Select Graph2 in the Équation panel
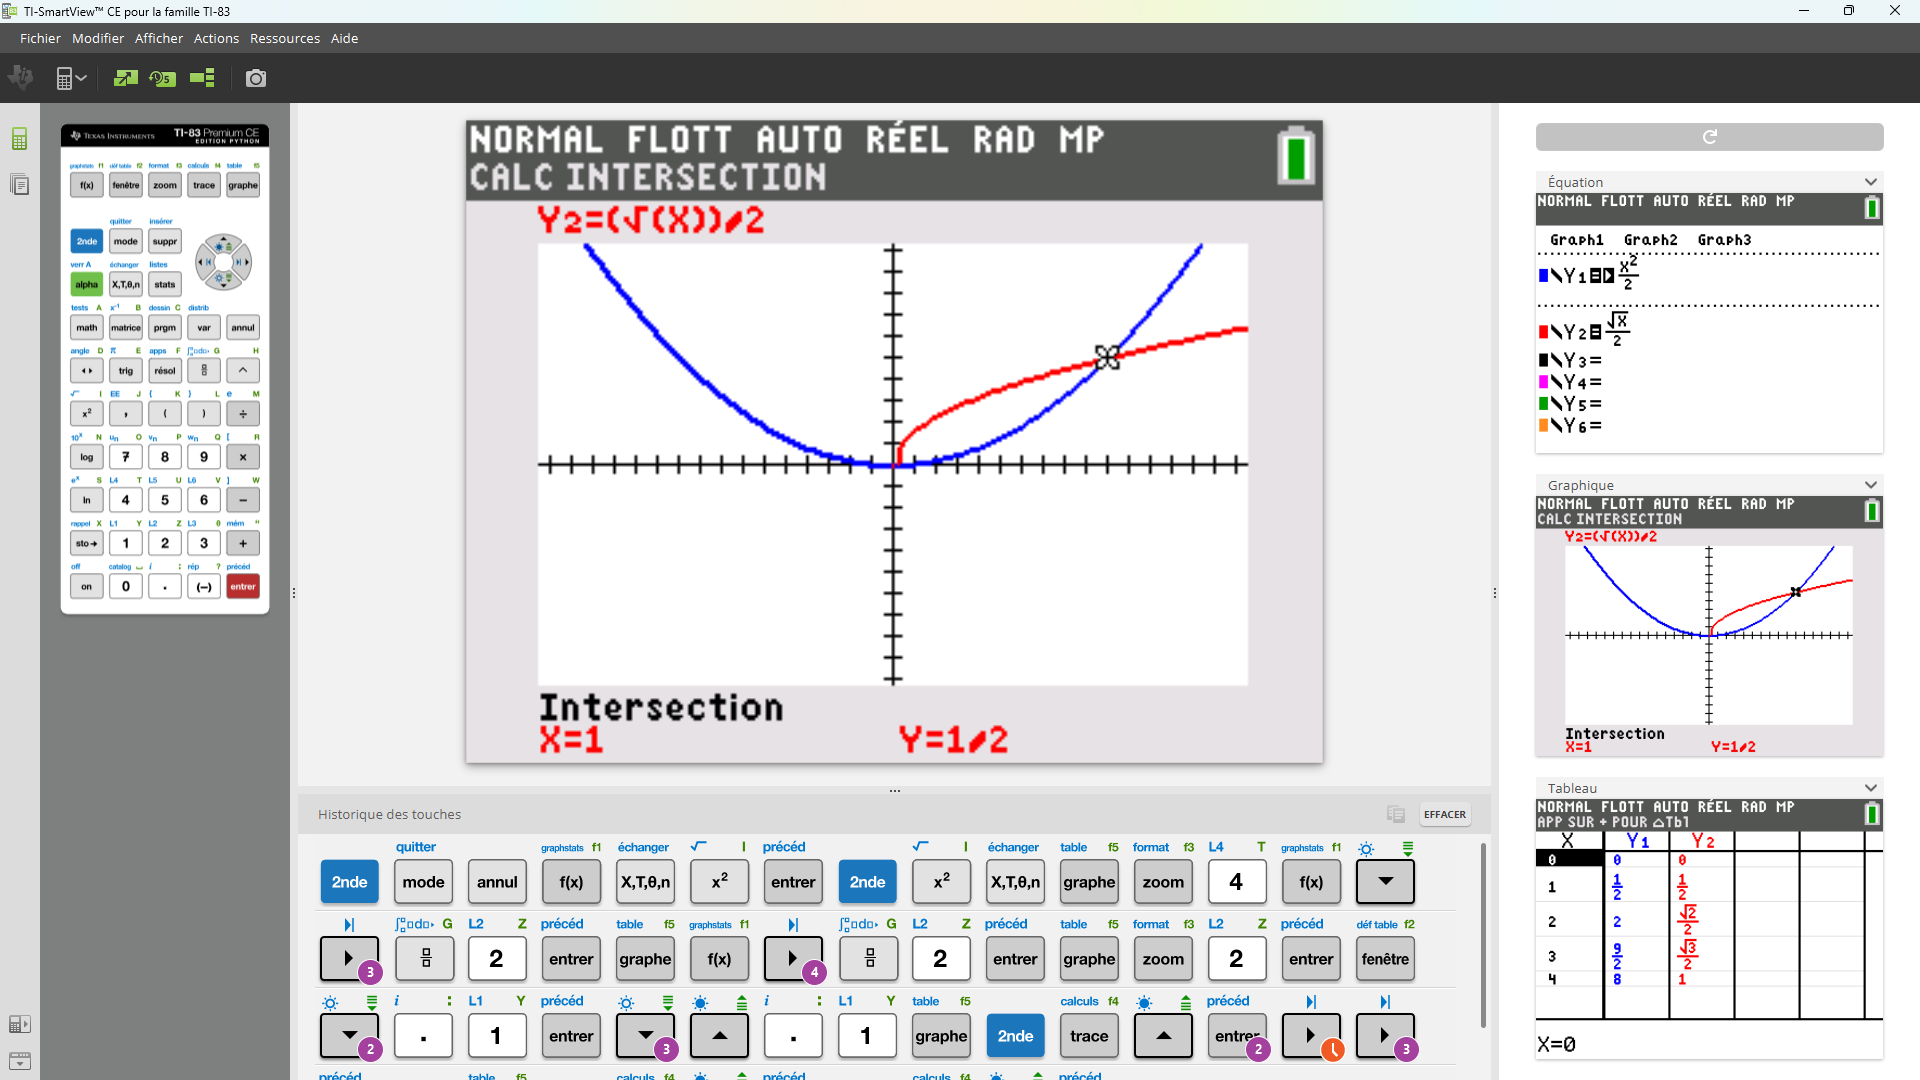The width and height of the screenshot is (1920, 1080). (1650, 240)
